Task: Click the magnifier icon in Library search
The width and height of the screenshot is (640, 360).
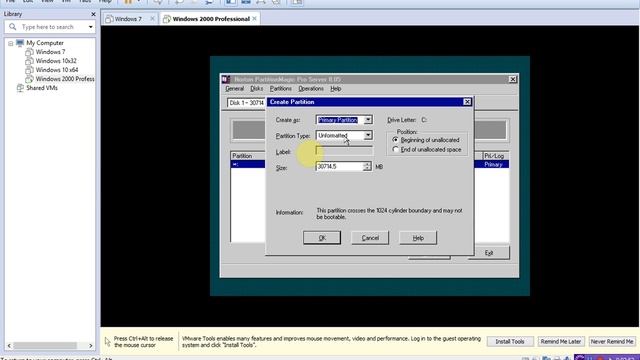Action: click(x=13, y=27)
